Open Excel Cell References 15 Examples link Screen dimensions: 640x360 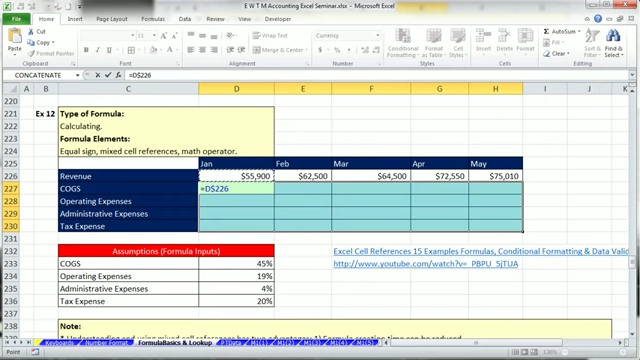481,251
